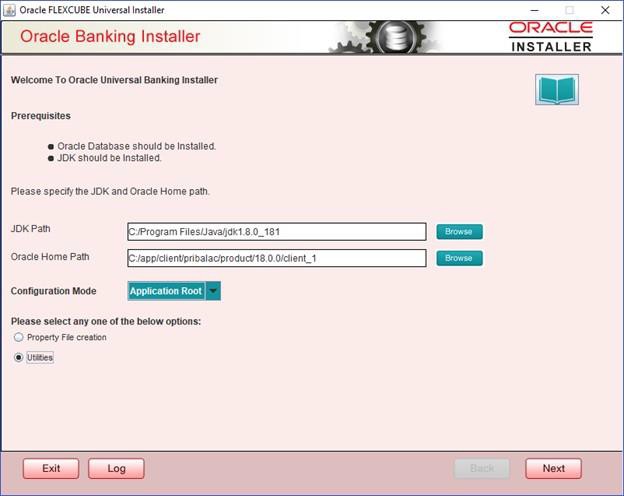Click the 'Prerequisites' heading
This screenshot has height=496, width=624.
pyautogui.click(x=41, y=116)
